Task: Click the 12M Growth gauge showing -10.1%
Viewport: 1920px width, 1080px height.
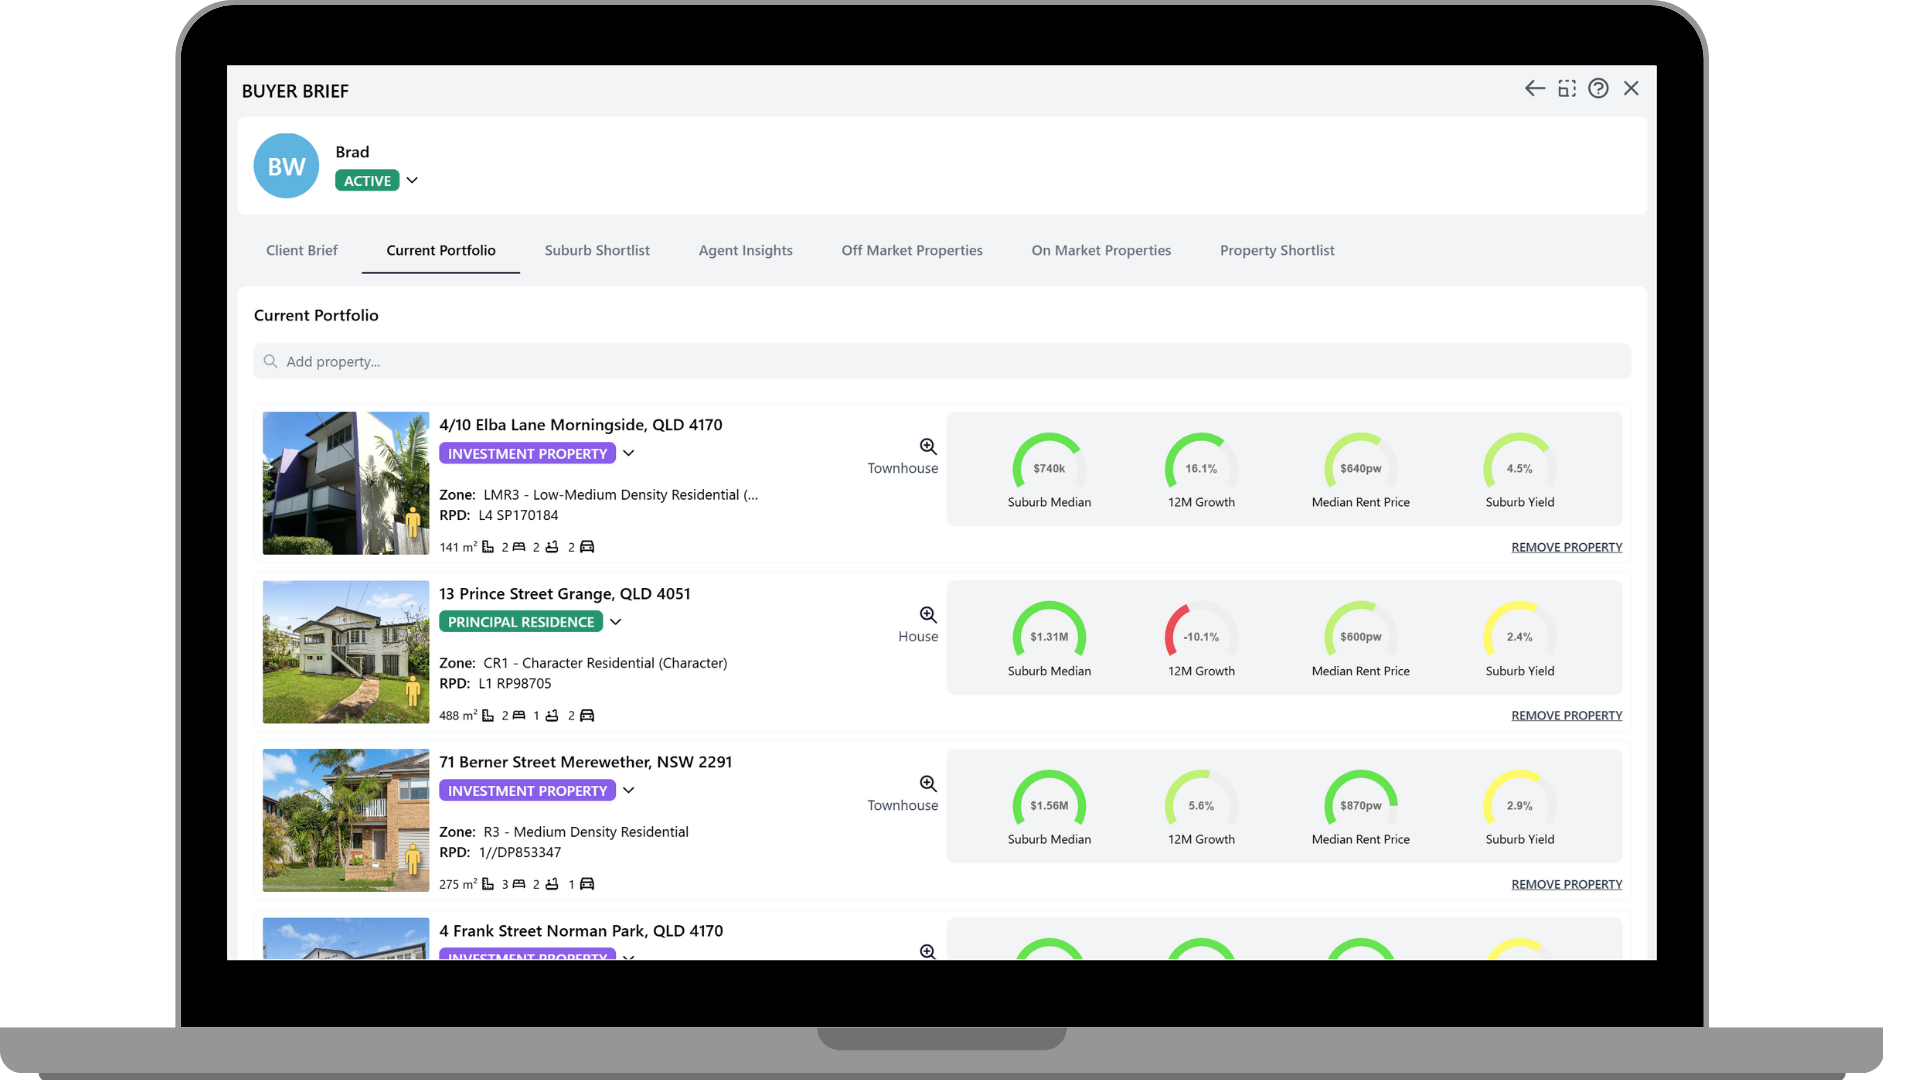Action: 1201,636
